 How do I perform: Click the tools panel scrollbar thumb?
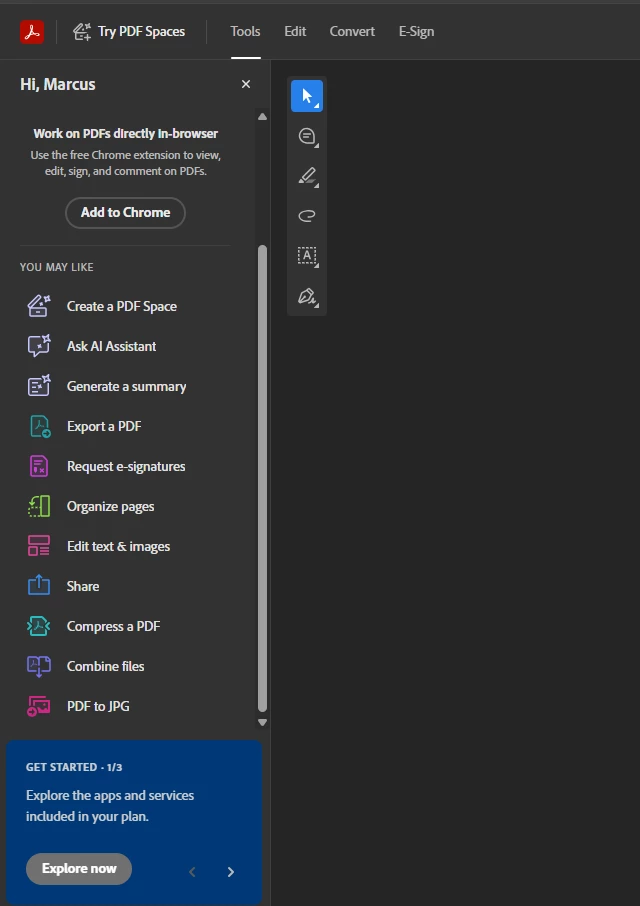click(262, 478)
